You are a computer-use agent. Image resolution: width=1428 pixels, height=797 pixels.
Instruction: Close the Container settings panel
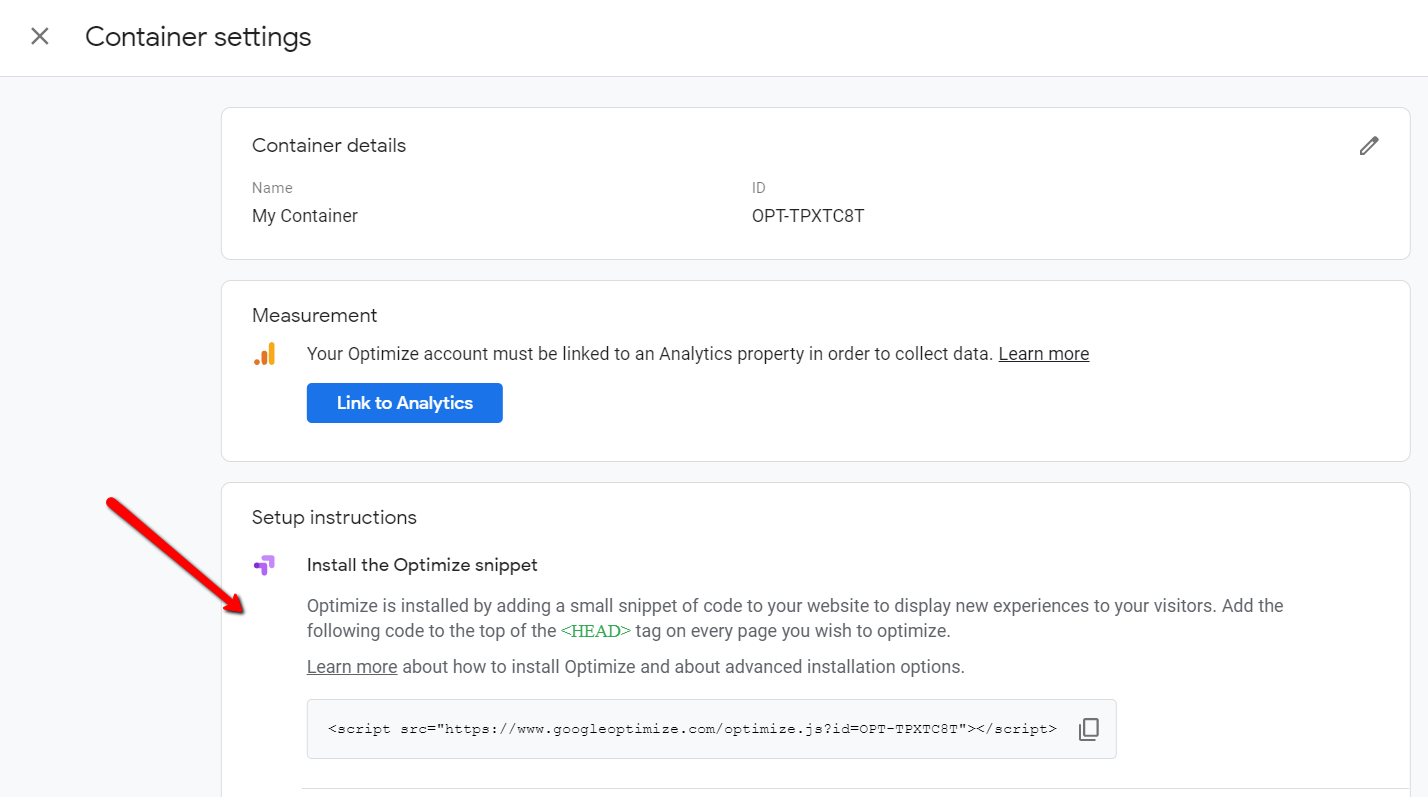(39, 37)
